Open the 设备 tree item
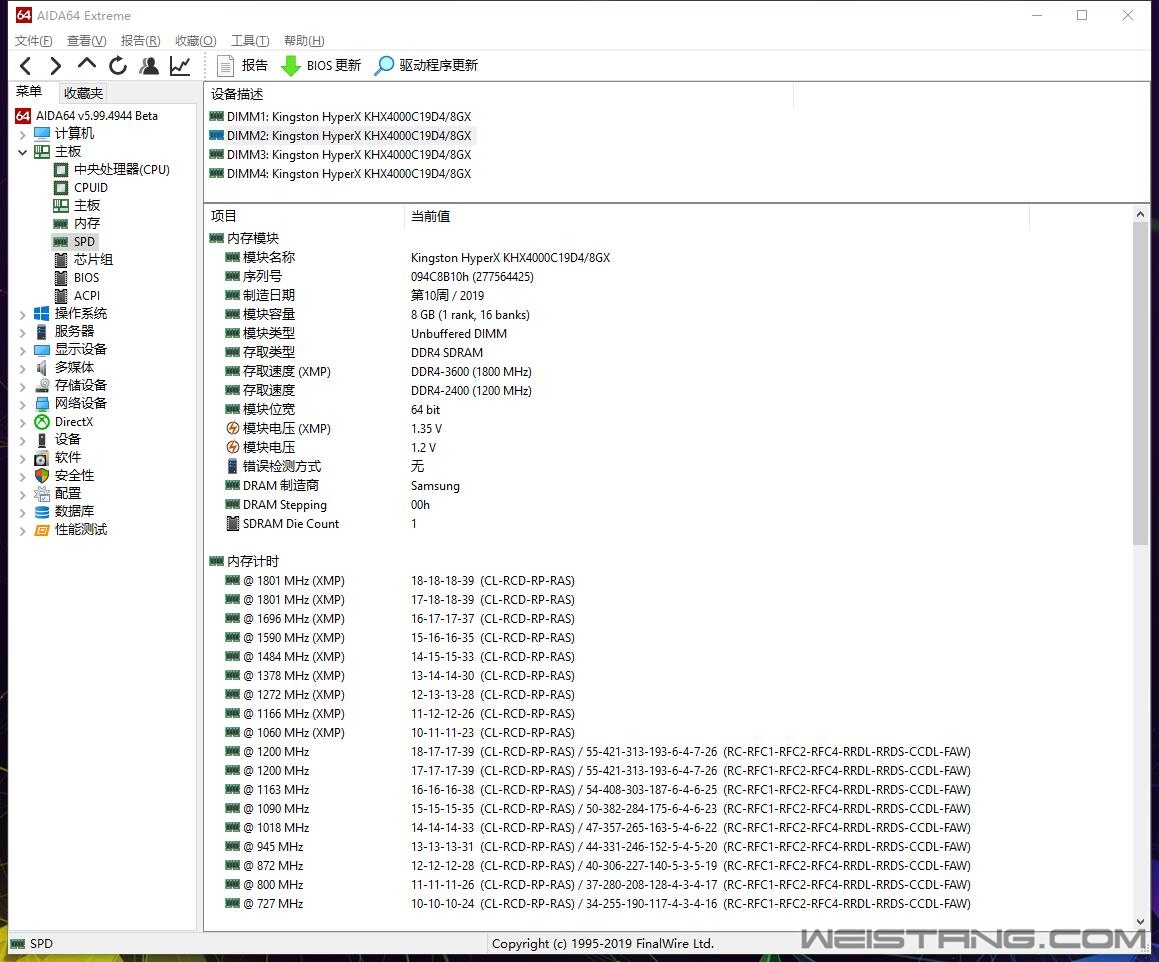1159x962 pixels. [x=68, y=439]
